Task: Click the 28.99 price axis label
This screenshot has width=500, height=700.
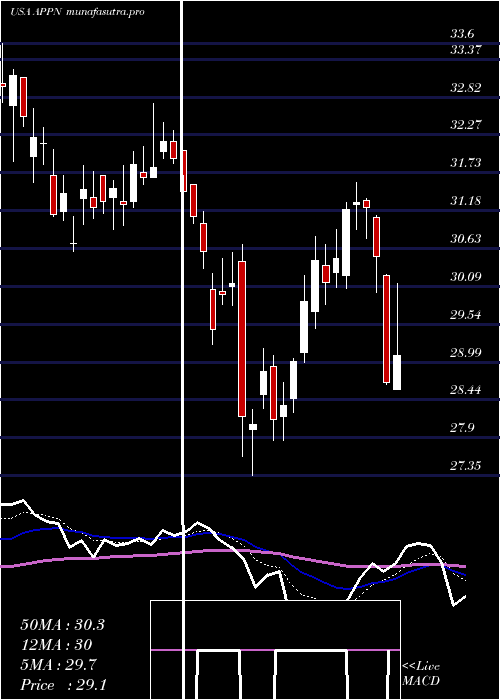Action: click(x=466, y=353)
